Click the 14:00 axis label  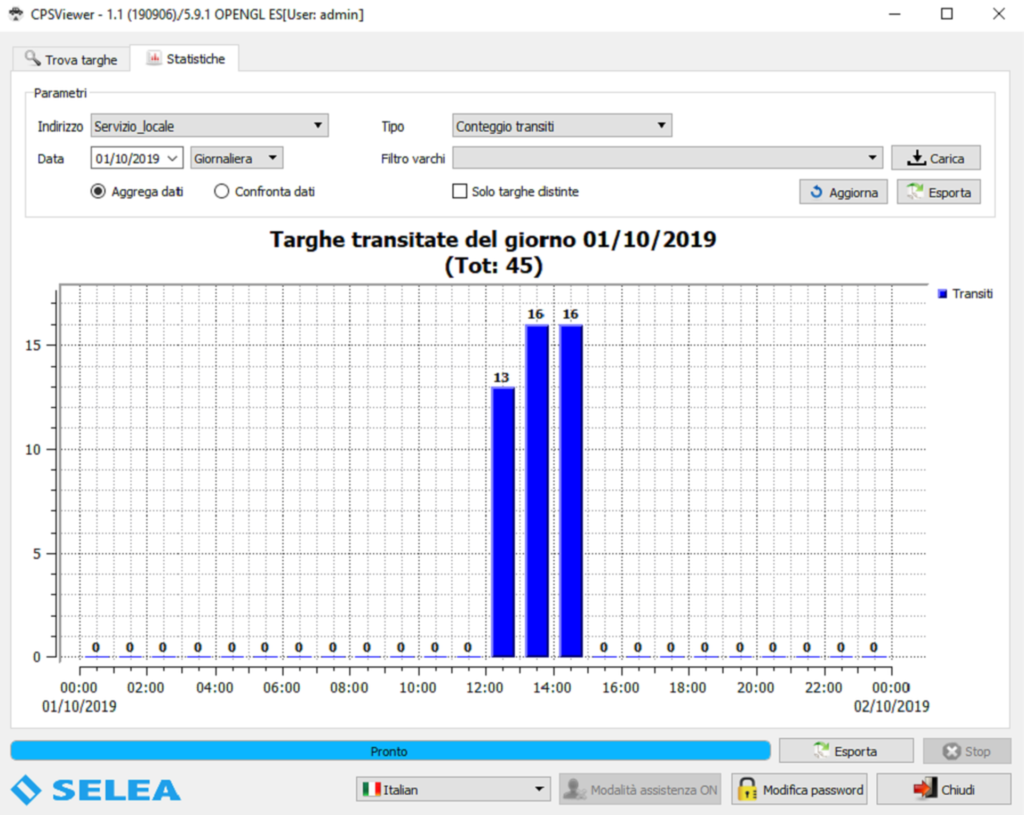pyautogui.click(x=552, y=688)
